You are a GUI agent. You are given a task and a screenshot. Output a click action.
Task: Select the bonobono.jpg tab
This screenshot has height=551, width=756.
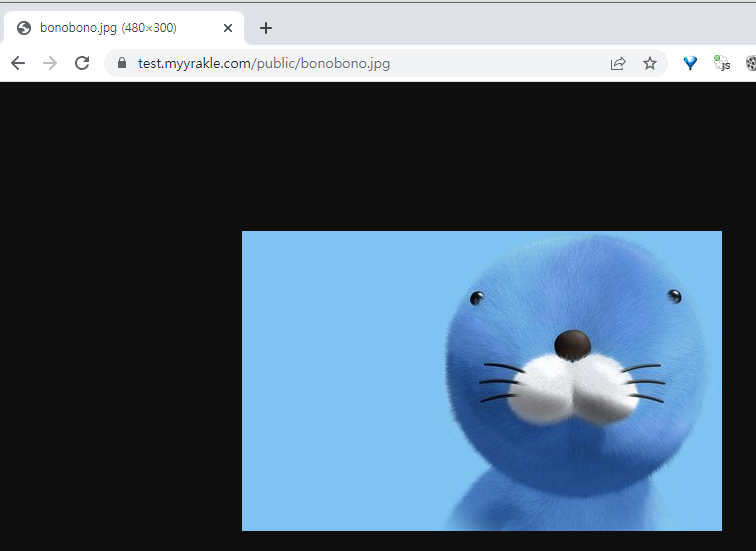click(124, 28)
